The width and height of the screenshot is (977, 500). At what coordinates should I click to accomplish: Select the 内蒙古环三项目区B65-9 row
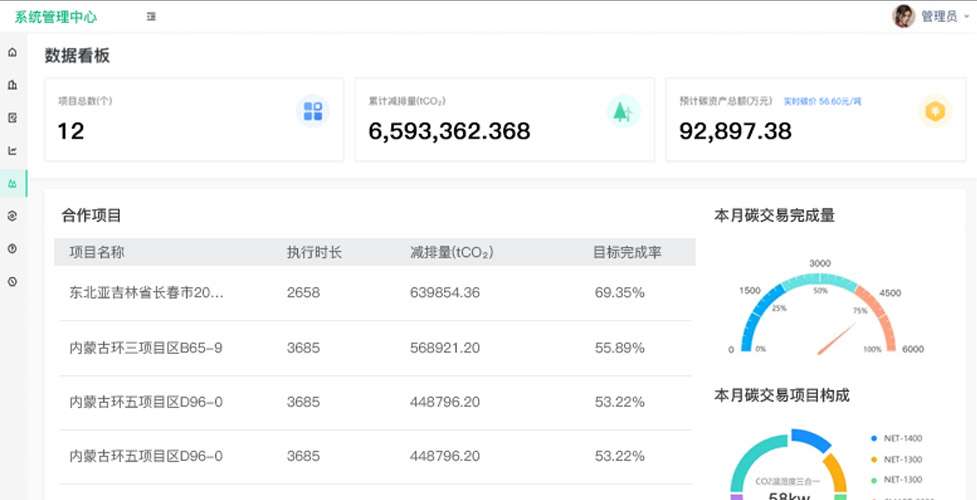point(146,348)
